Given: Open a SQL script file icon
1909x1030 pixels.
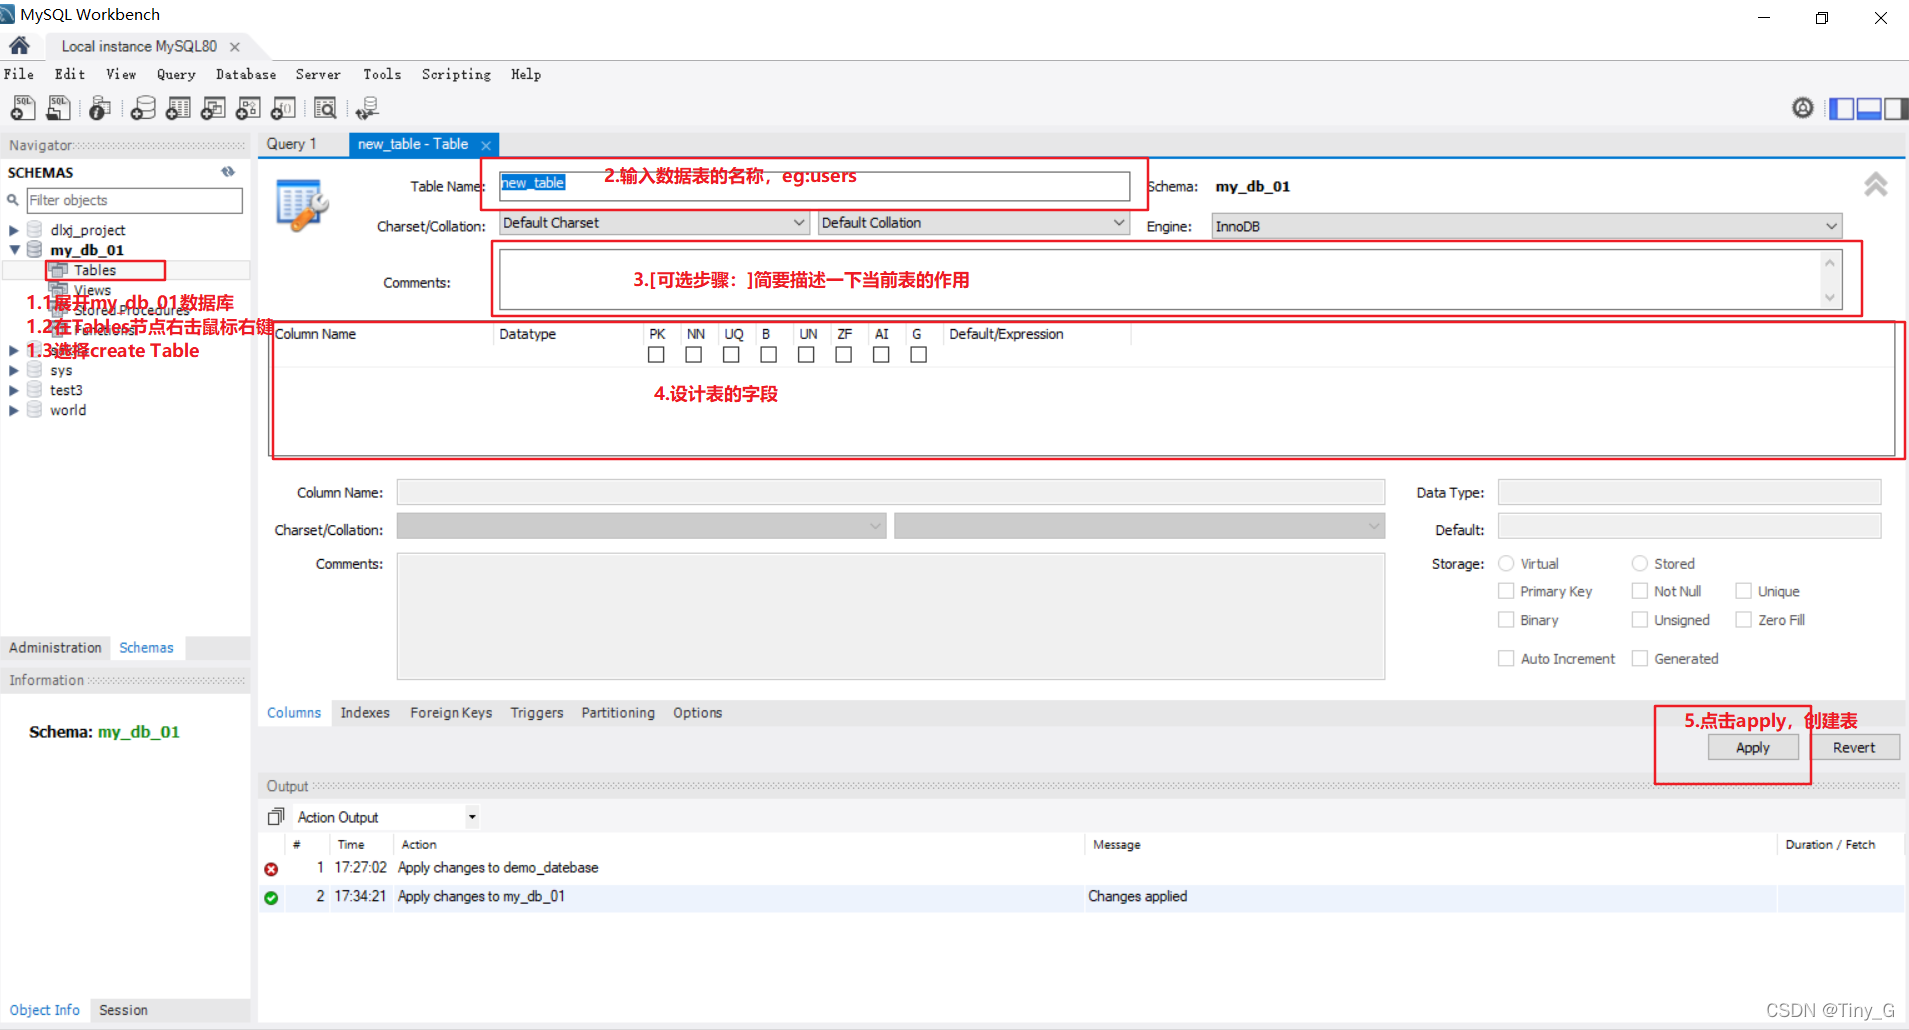Looking at the screenshot, I should 59,108.
